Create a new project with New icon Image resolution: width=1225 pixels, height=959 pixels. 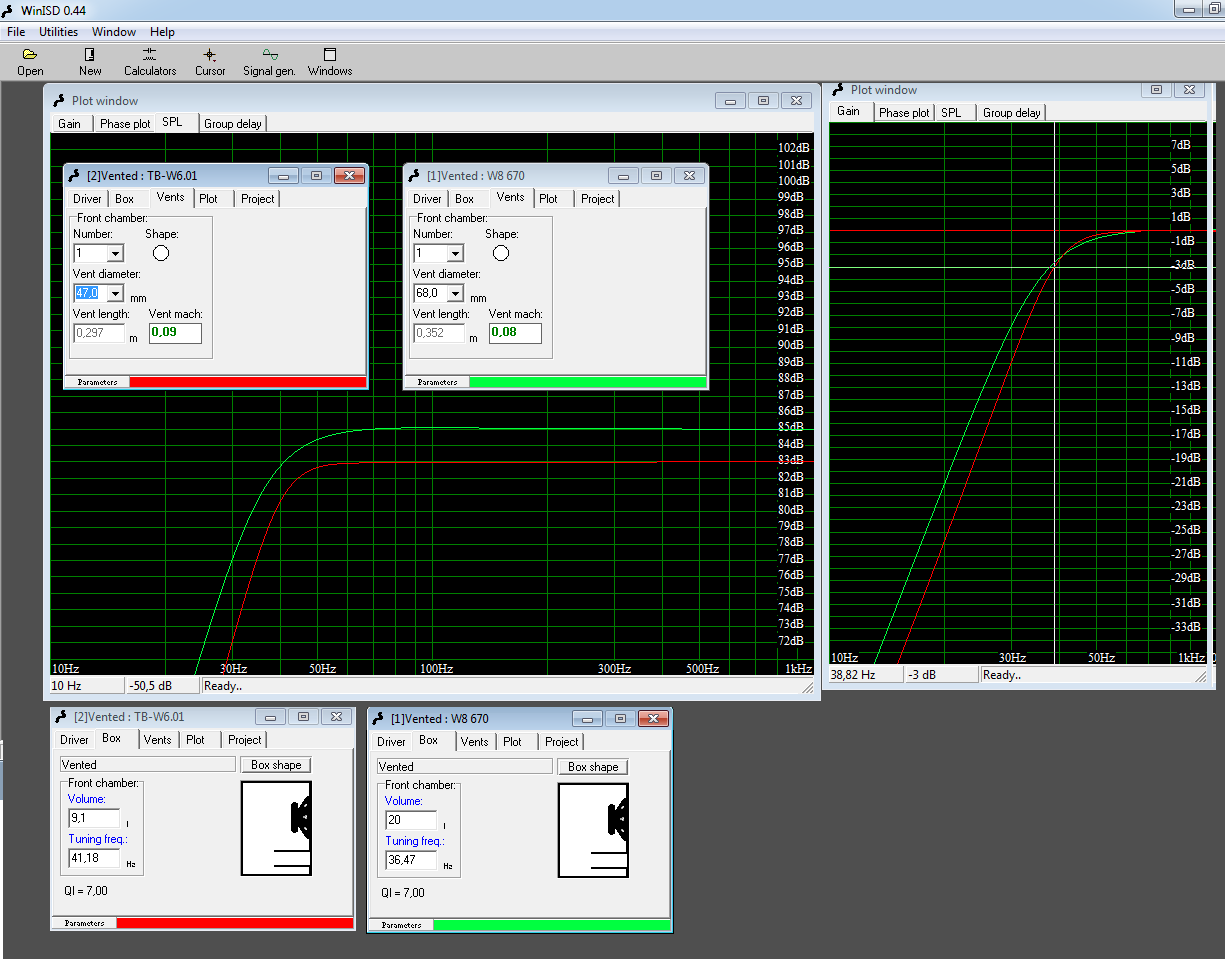90,61
